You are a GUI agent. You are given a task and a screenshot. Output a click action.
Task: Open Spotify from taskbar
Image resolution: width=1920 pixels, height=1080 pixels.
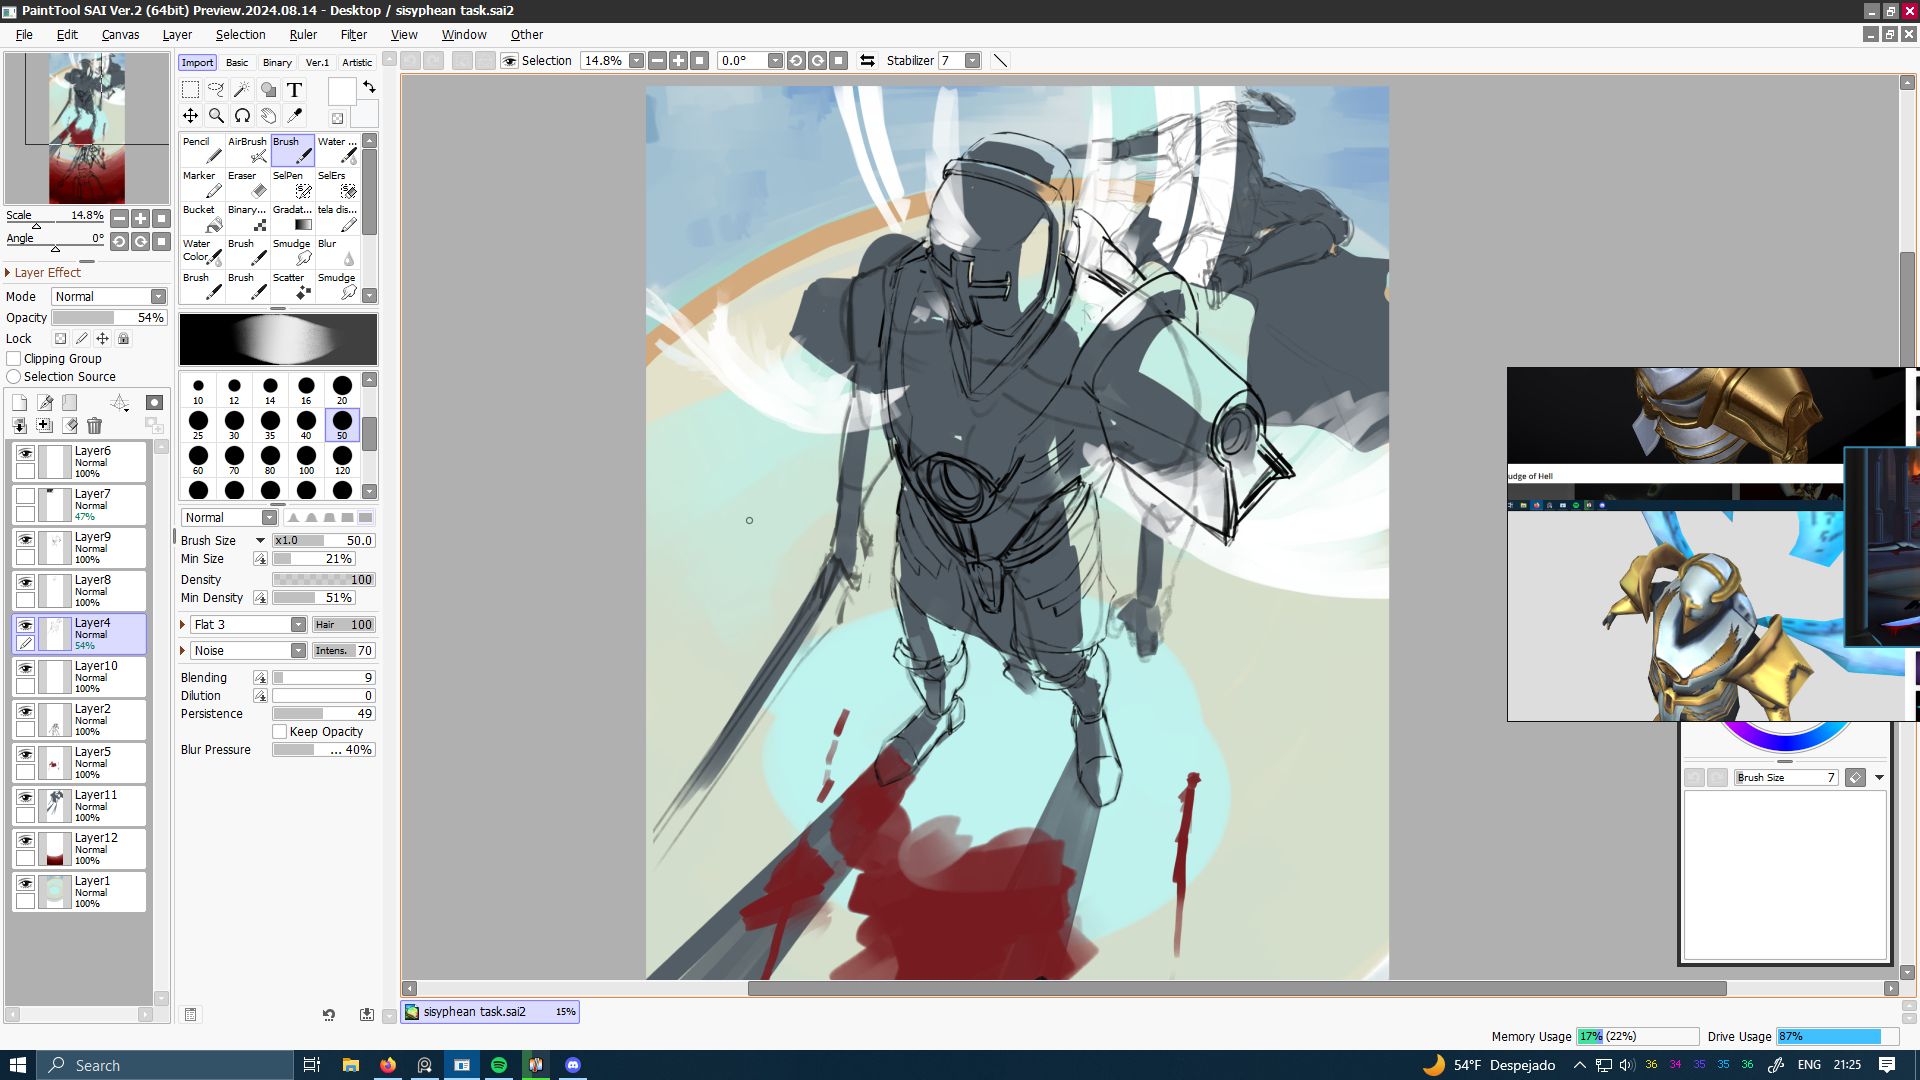[498, 1065]
